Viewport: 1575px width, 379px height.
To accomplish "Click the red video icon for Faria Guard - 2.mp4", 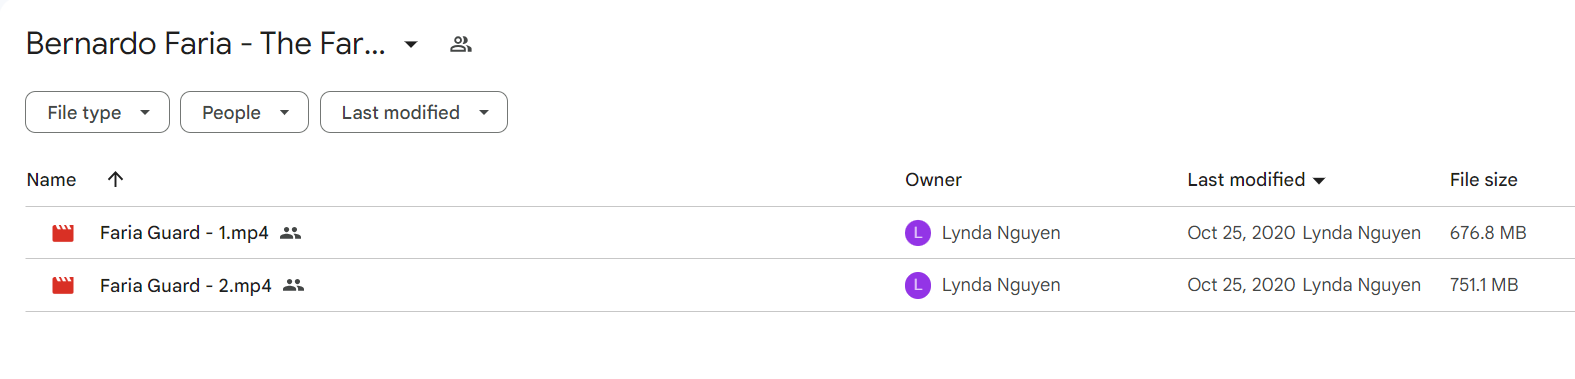I will coord(63,285).
